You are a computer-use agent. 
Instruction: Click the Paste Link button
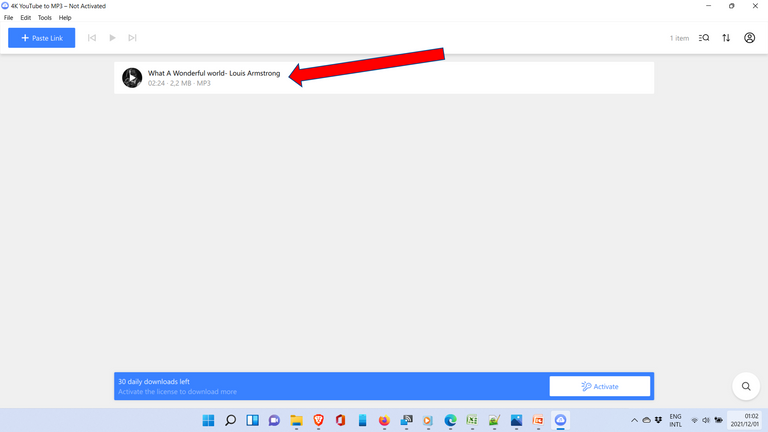coord(42,38)
